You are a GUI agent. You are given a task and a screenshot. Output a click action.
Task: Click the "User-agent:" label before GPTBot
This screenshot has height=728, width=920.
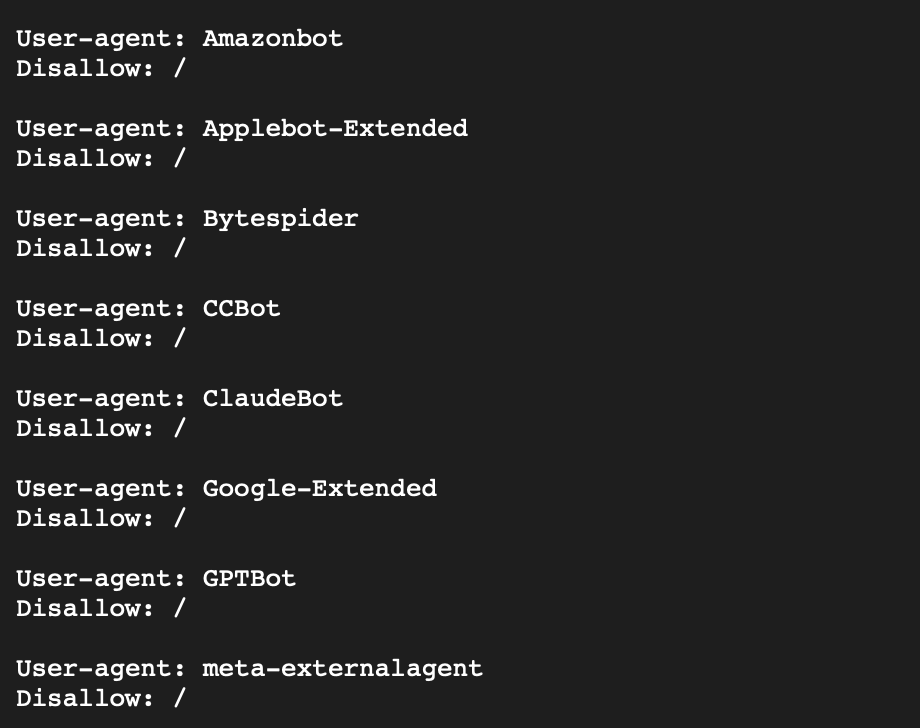[101, 579]
